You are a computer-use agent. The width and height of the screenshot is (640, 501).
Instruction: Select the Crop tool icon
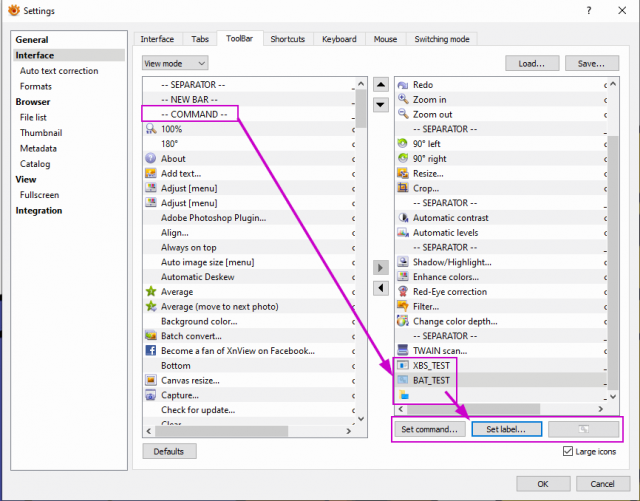pos(403,188)
